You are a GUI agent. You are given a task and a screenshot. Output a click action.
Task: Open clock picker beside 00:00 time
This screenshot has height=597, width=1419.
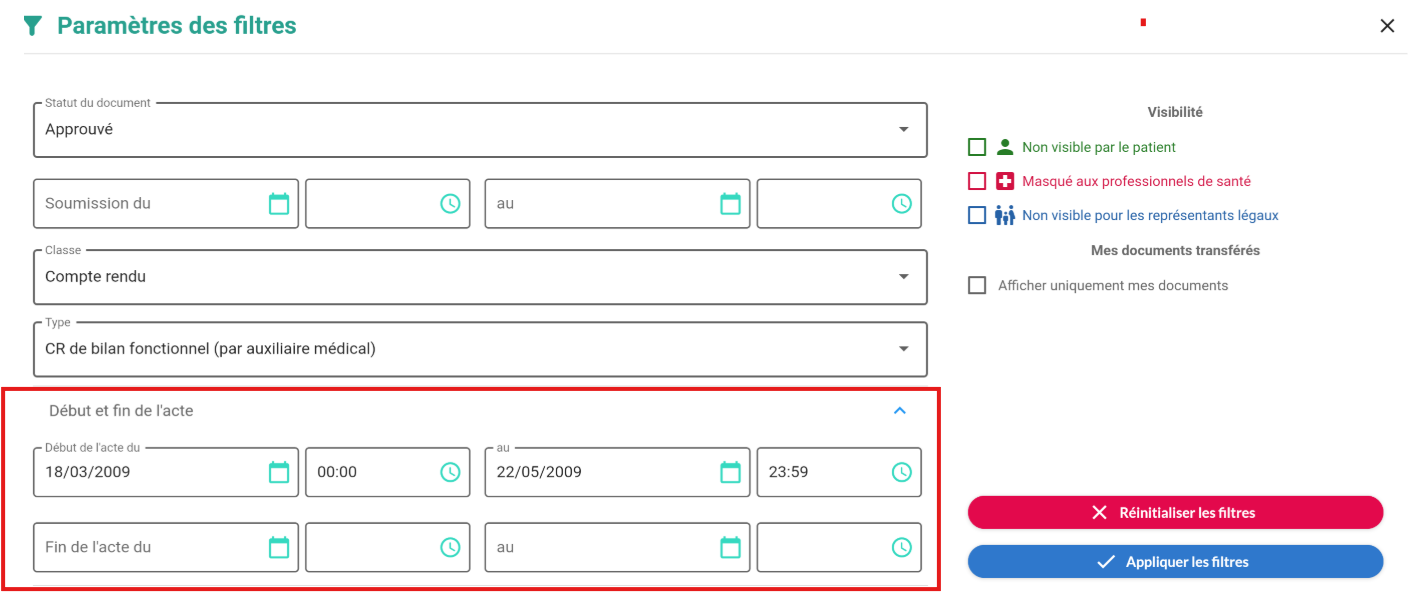tap(450, 472)
